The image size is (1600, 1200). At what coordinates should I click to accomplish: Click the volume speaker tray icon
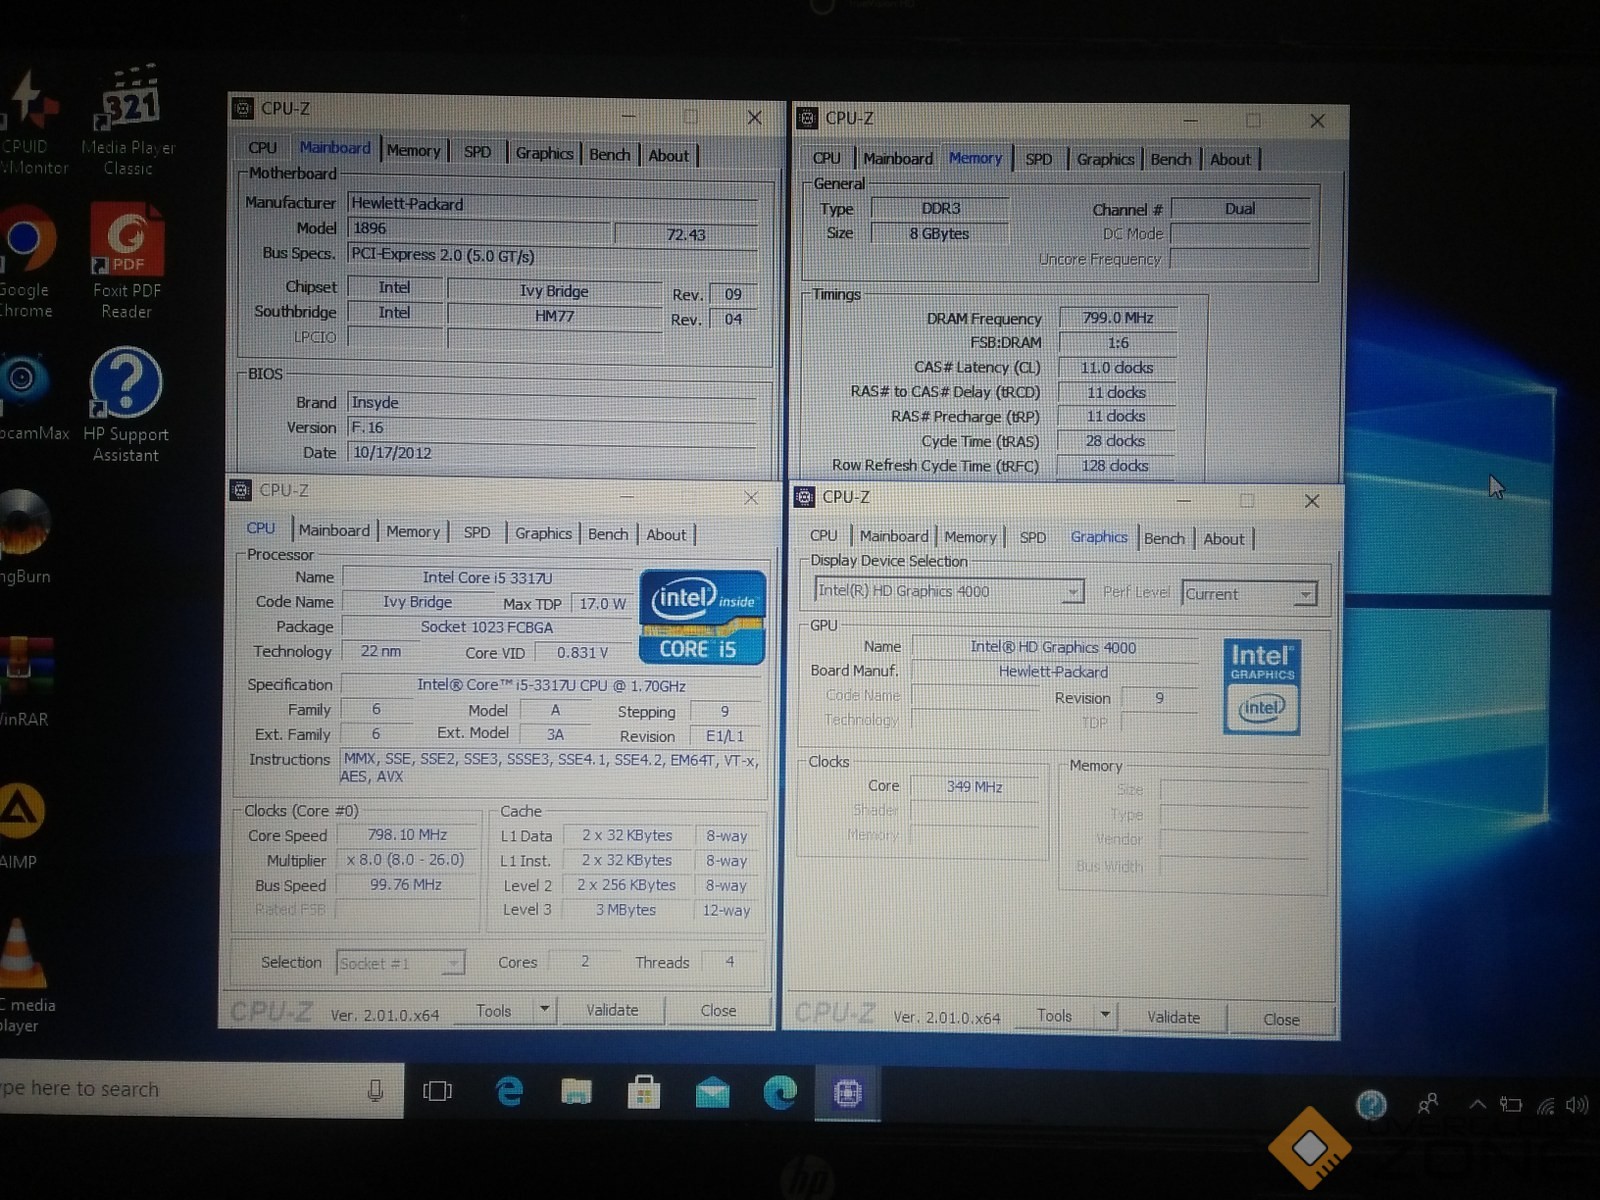click(1577, 1105)
